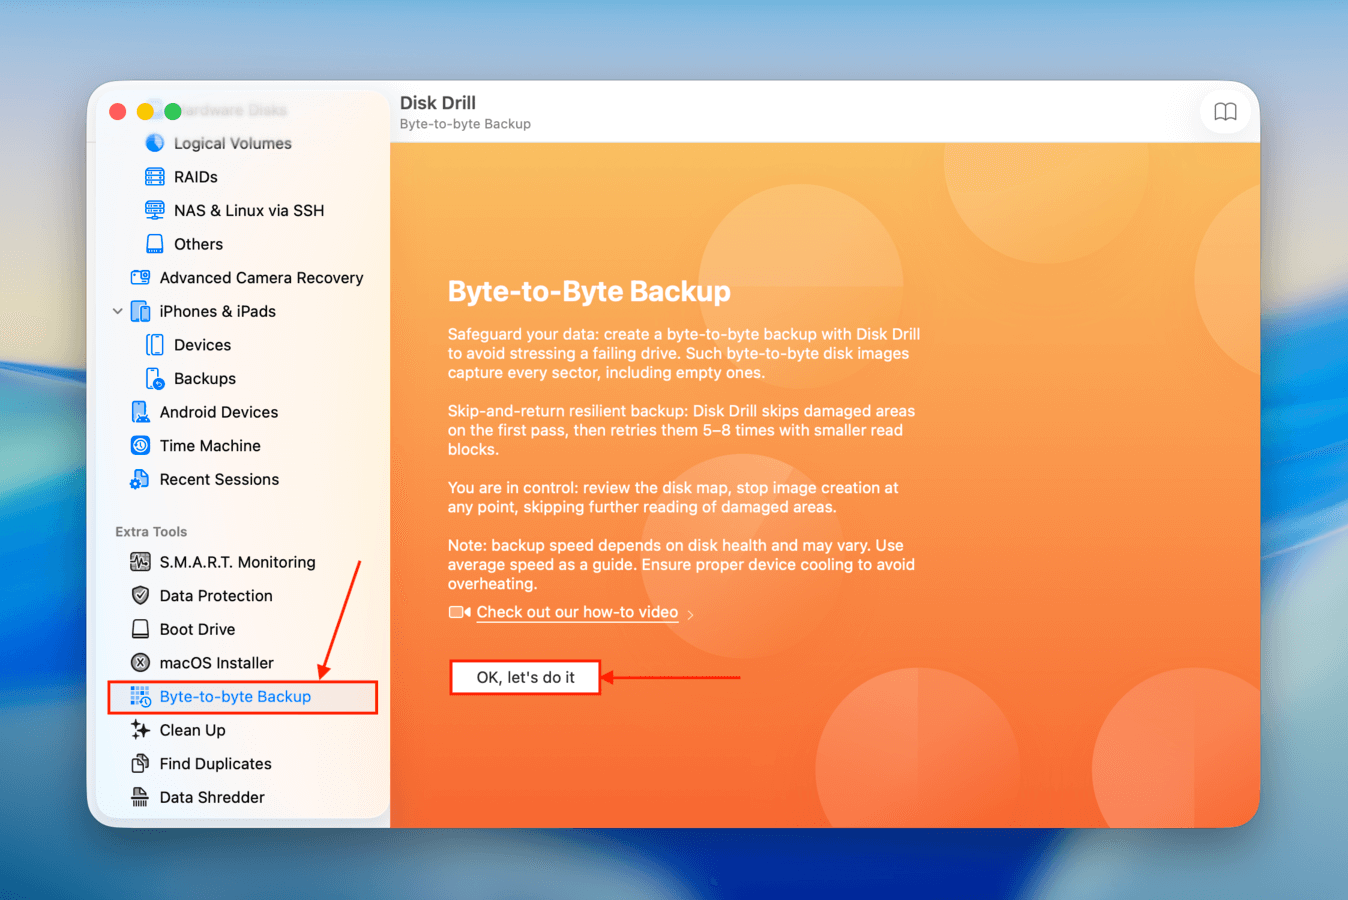
Task: Click the "OK, let's do it" button
Action: [x=525, y=677]
